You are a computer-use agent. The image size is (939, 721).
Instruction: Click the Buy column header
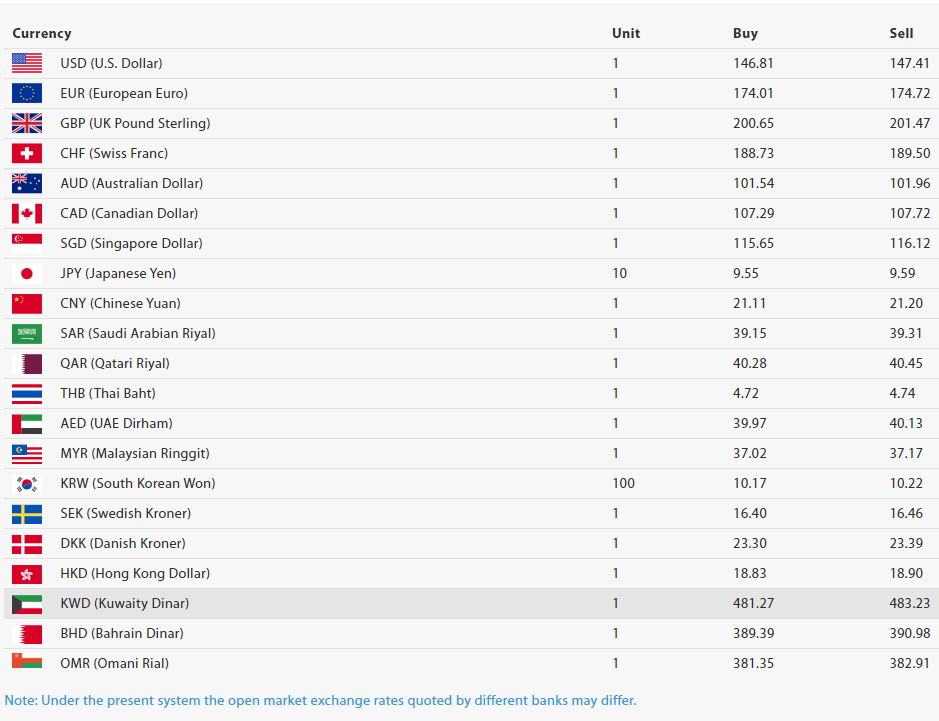[745, 33]
